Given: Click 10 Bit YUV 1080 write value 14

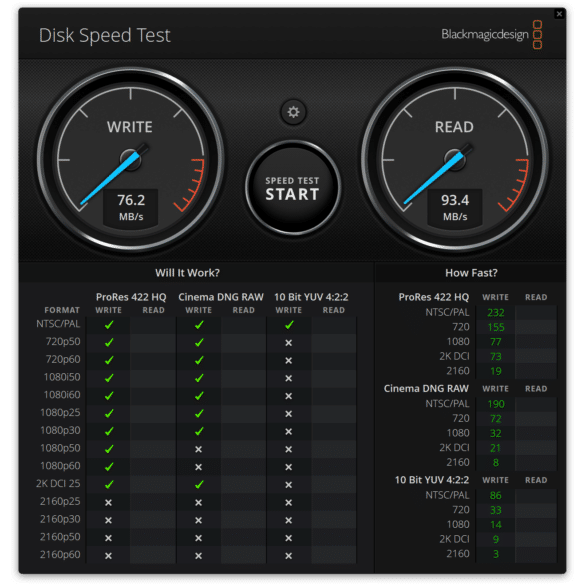Looking at the screenshot, I should [x=496, y=525].
